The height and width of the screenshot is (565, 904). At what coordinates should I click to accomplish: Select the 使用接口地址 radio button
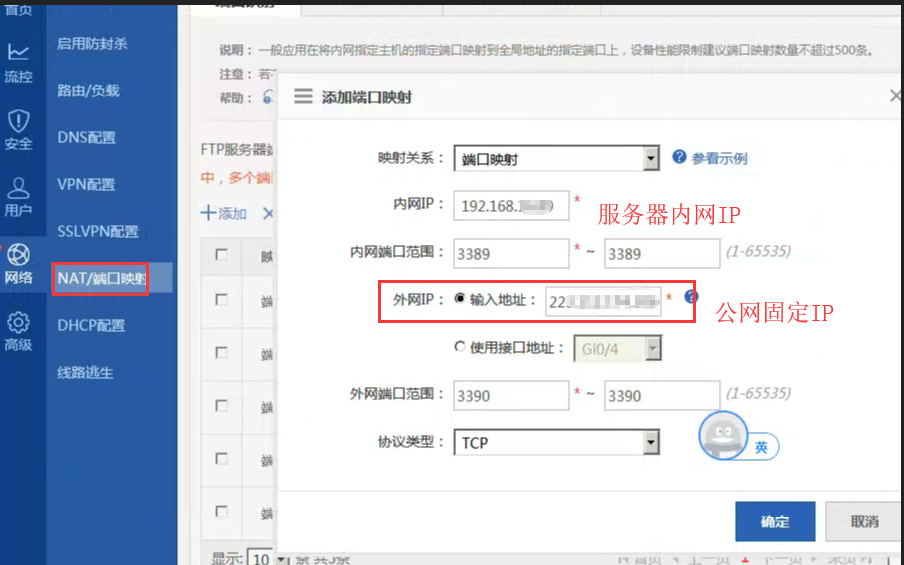pyautogui.click(x=460, y=347)
